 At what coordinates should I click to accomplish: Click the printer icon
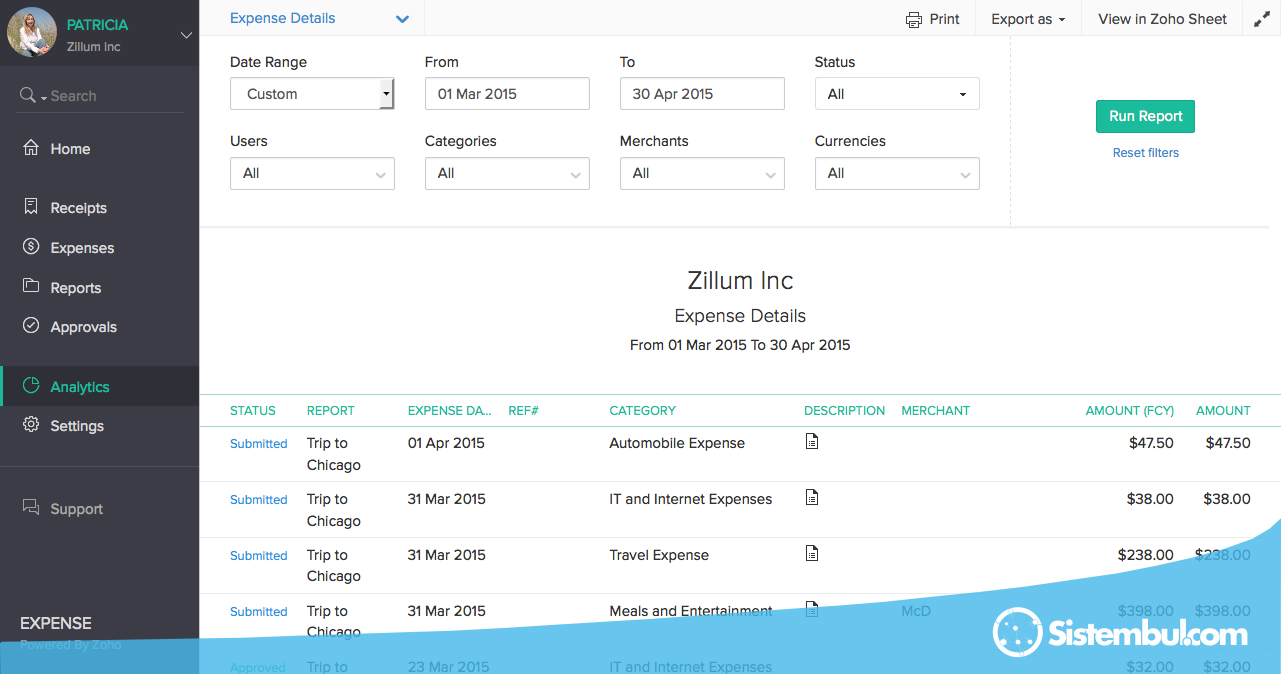coord(913,19)
